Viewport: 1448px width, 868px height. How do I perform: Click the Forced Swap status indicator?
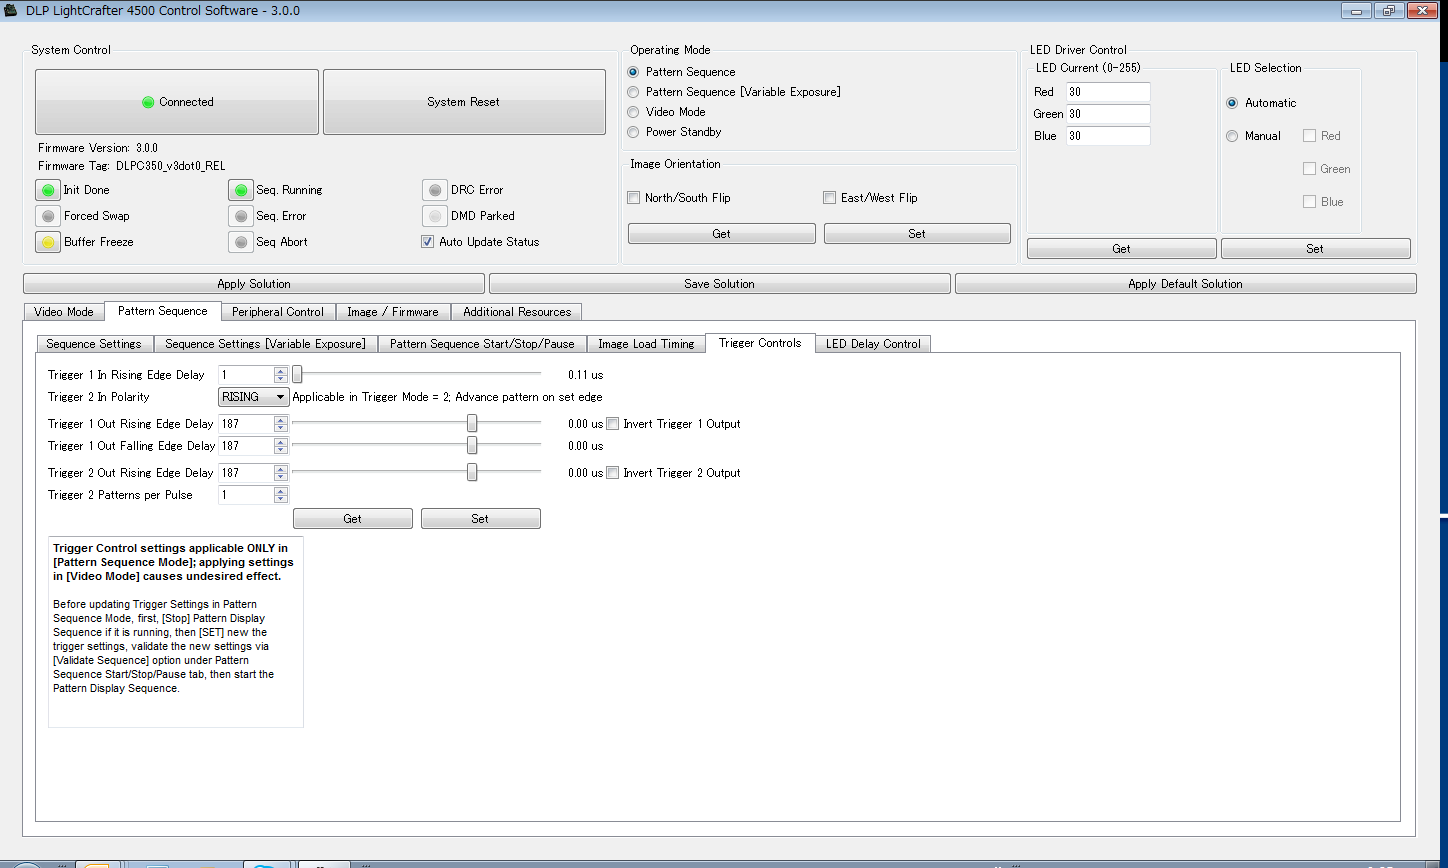[x=47, y=216]
